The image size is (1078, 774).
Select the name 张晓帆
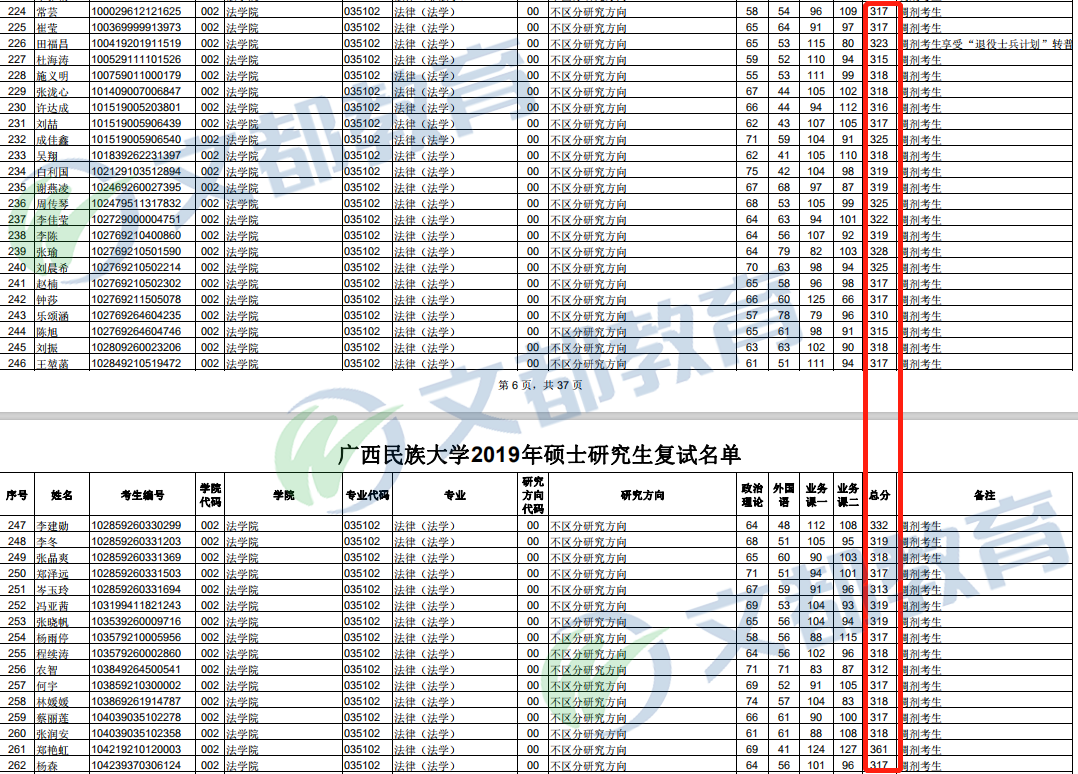point(52,621)
